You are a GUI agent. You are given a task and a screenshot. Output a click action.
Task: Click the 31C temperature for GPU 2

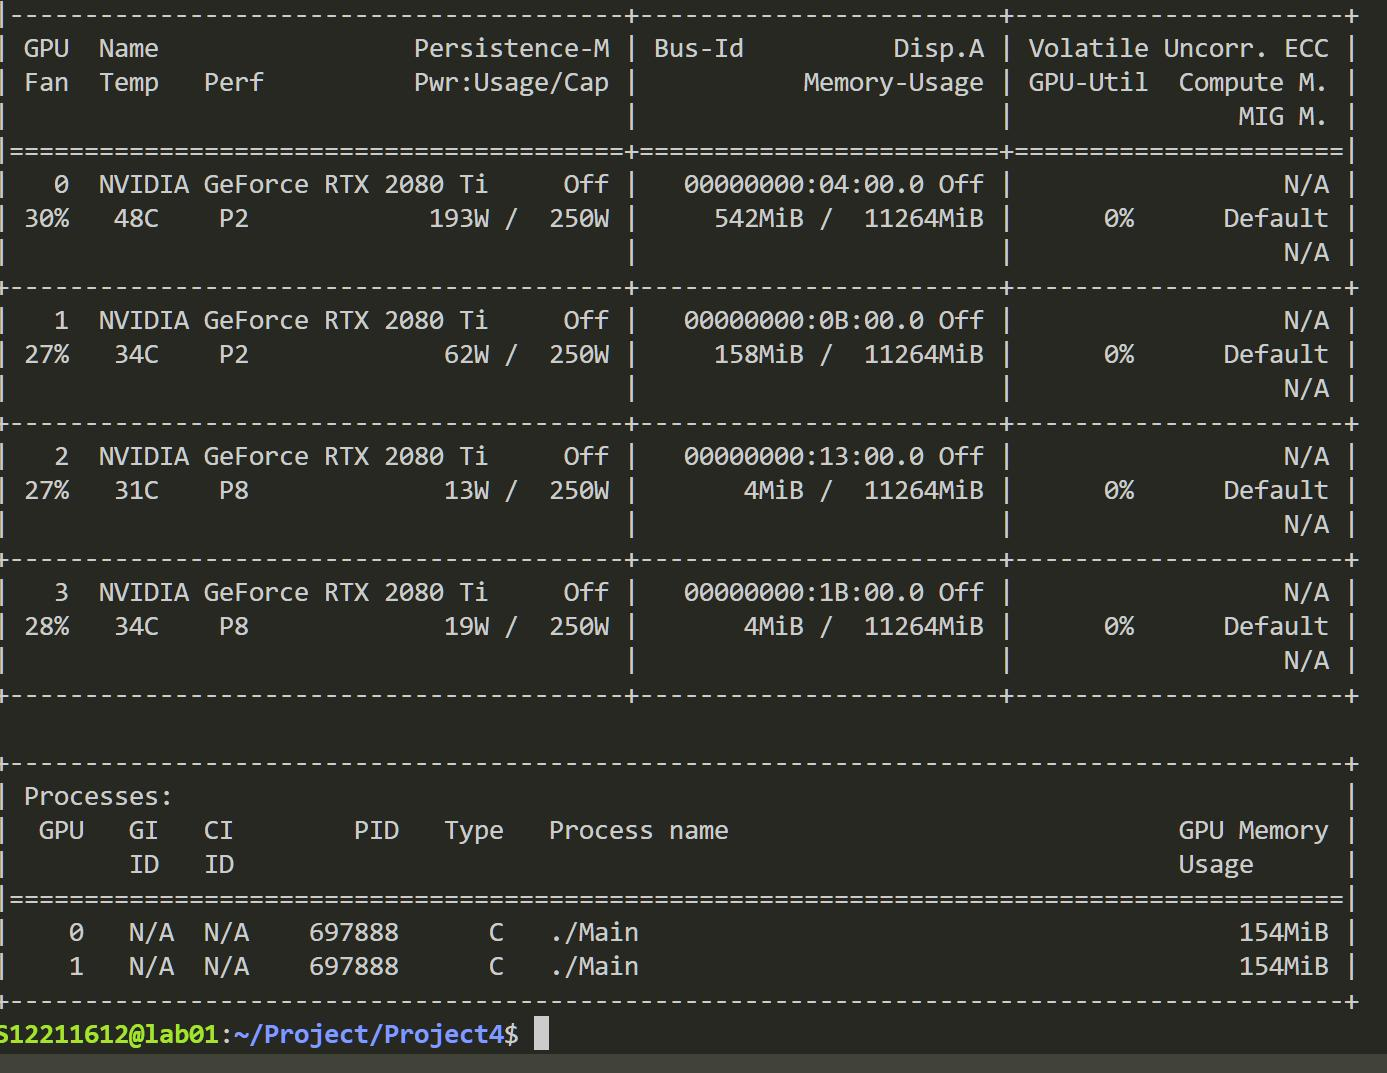click(136, 490)
